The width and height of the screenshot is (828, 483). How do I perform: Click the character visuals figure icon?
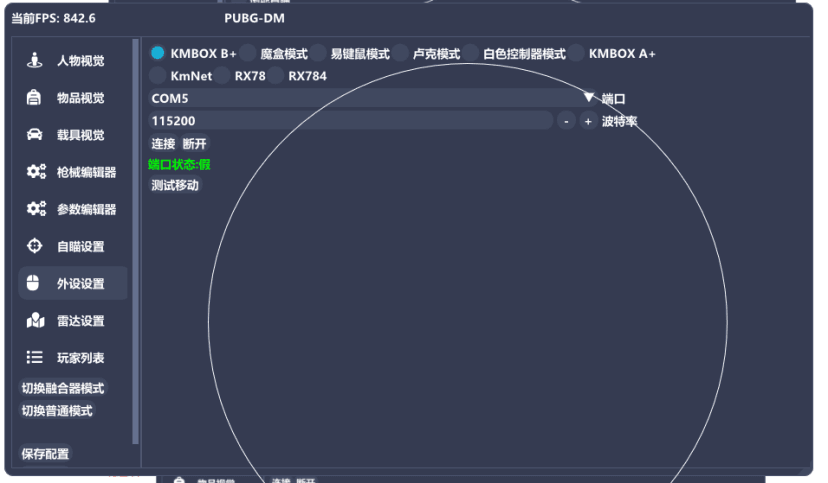point(35,61)
